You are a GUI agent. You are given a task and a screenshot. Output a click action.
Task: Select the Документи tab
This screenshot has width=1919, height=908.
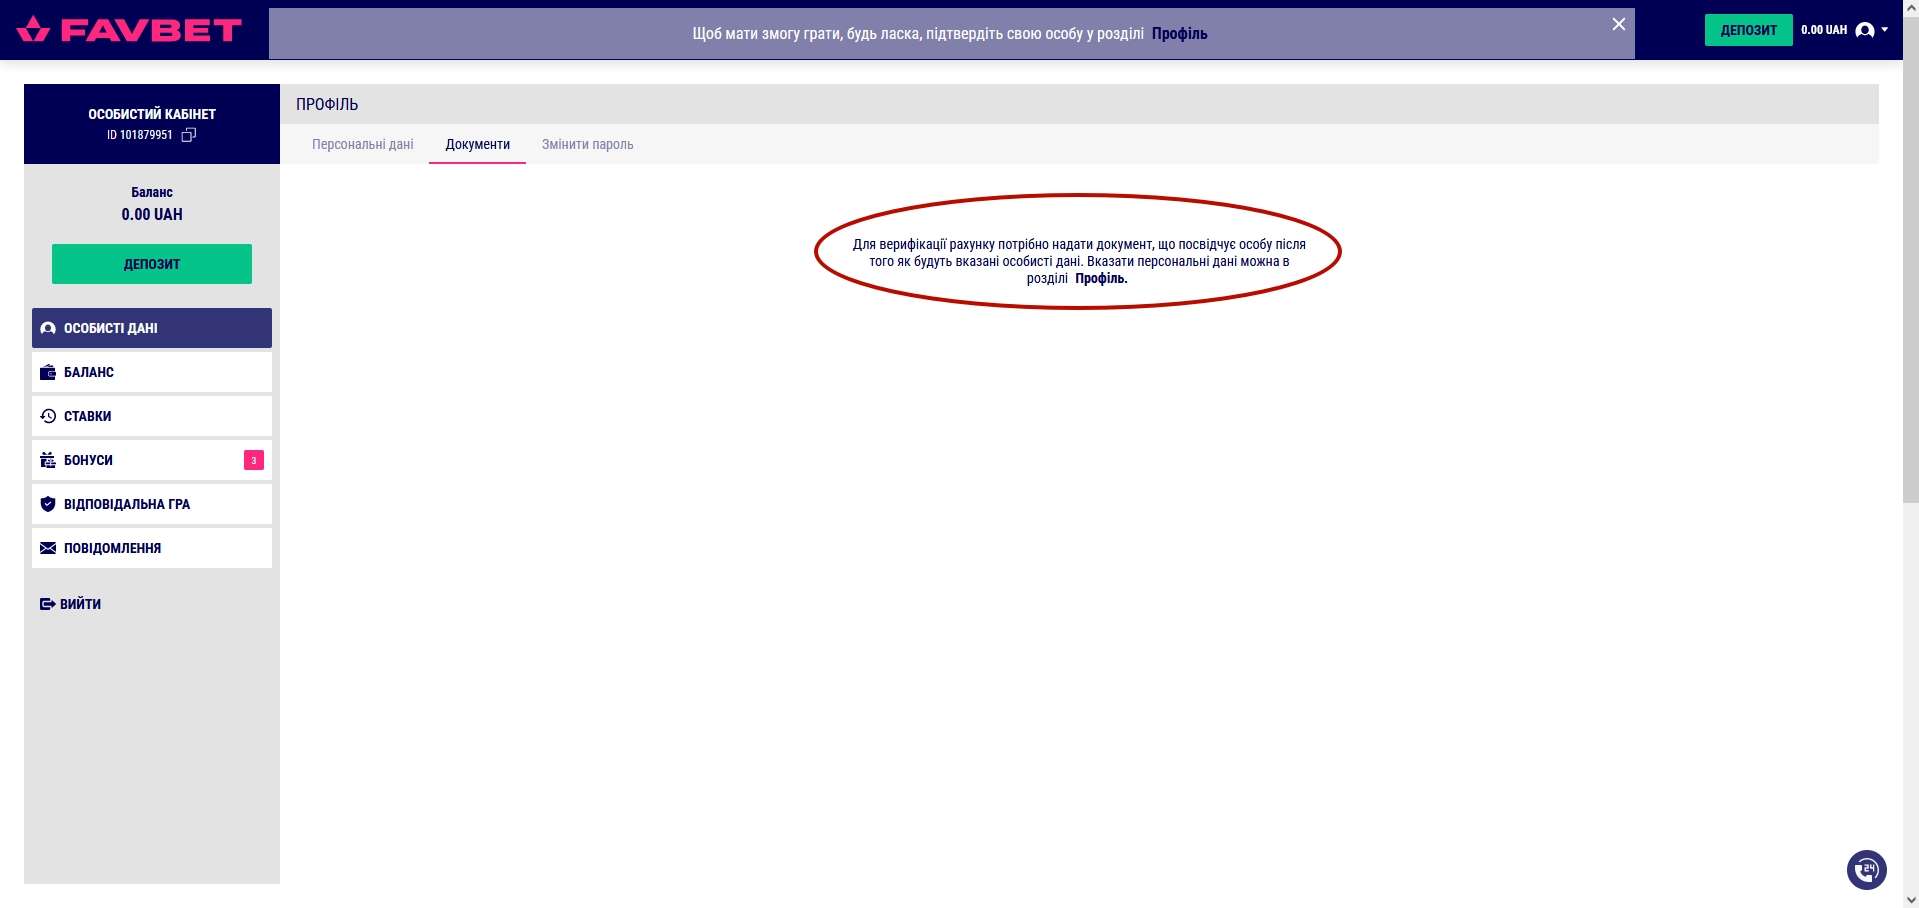tap(477, 144)
